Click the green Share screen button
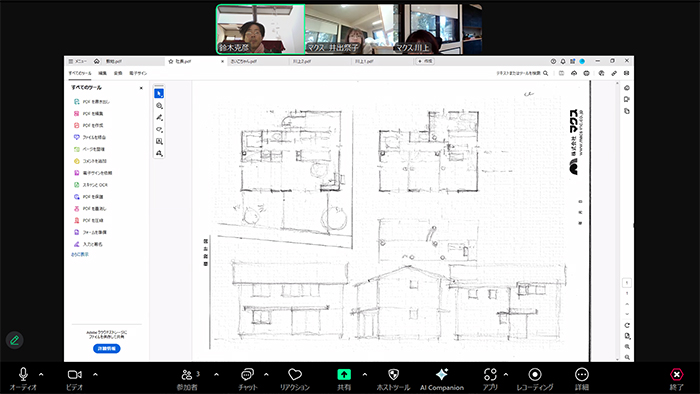This screenshot has width=700, height=394. coord(344,380)
